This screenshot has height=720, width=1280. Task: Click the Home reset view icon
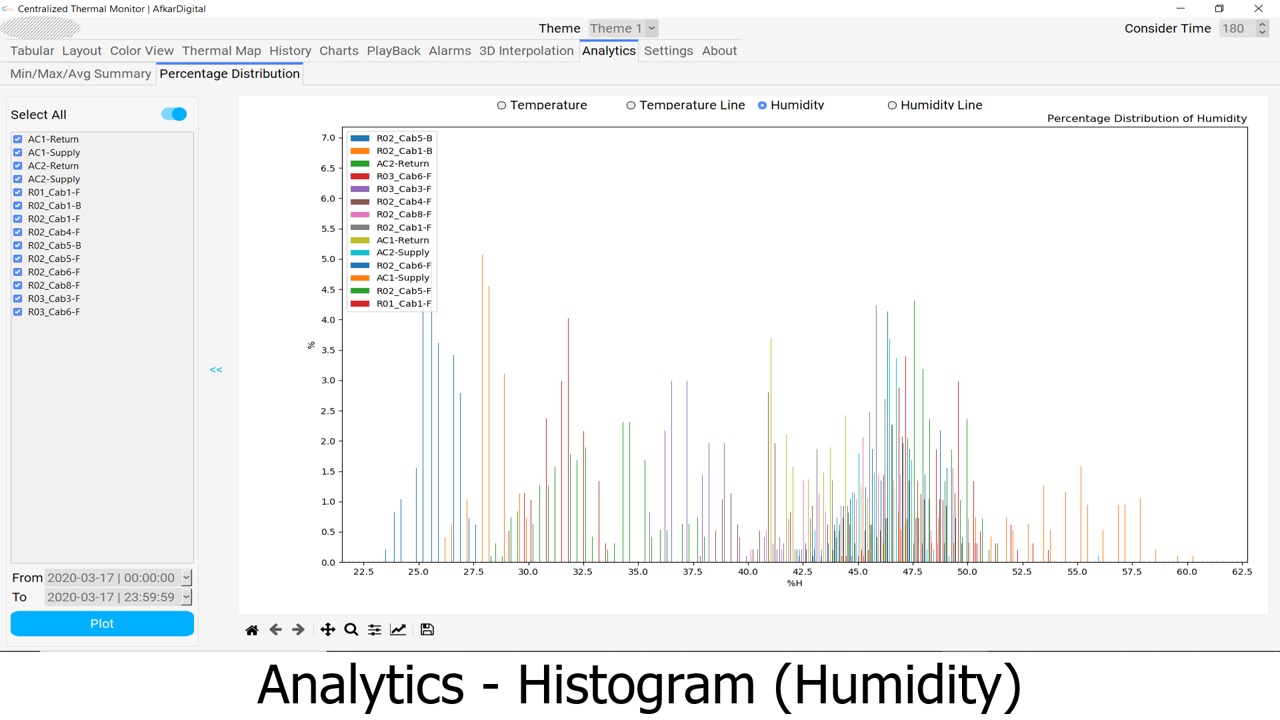252,630
